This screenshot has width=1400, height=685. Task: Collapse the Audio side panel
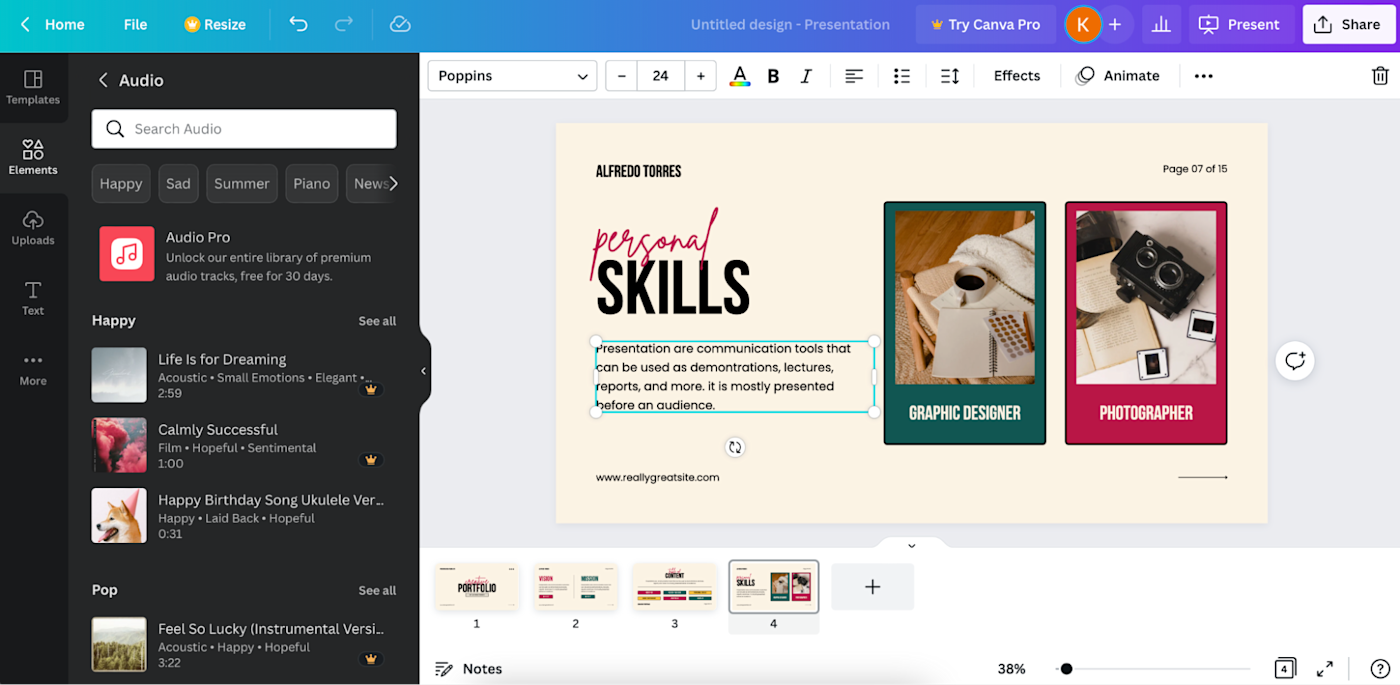click(x=424, y=371)
